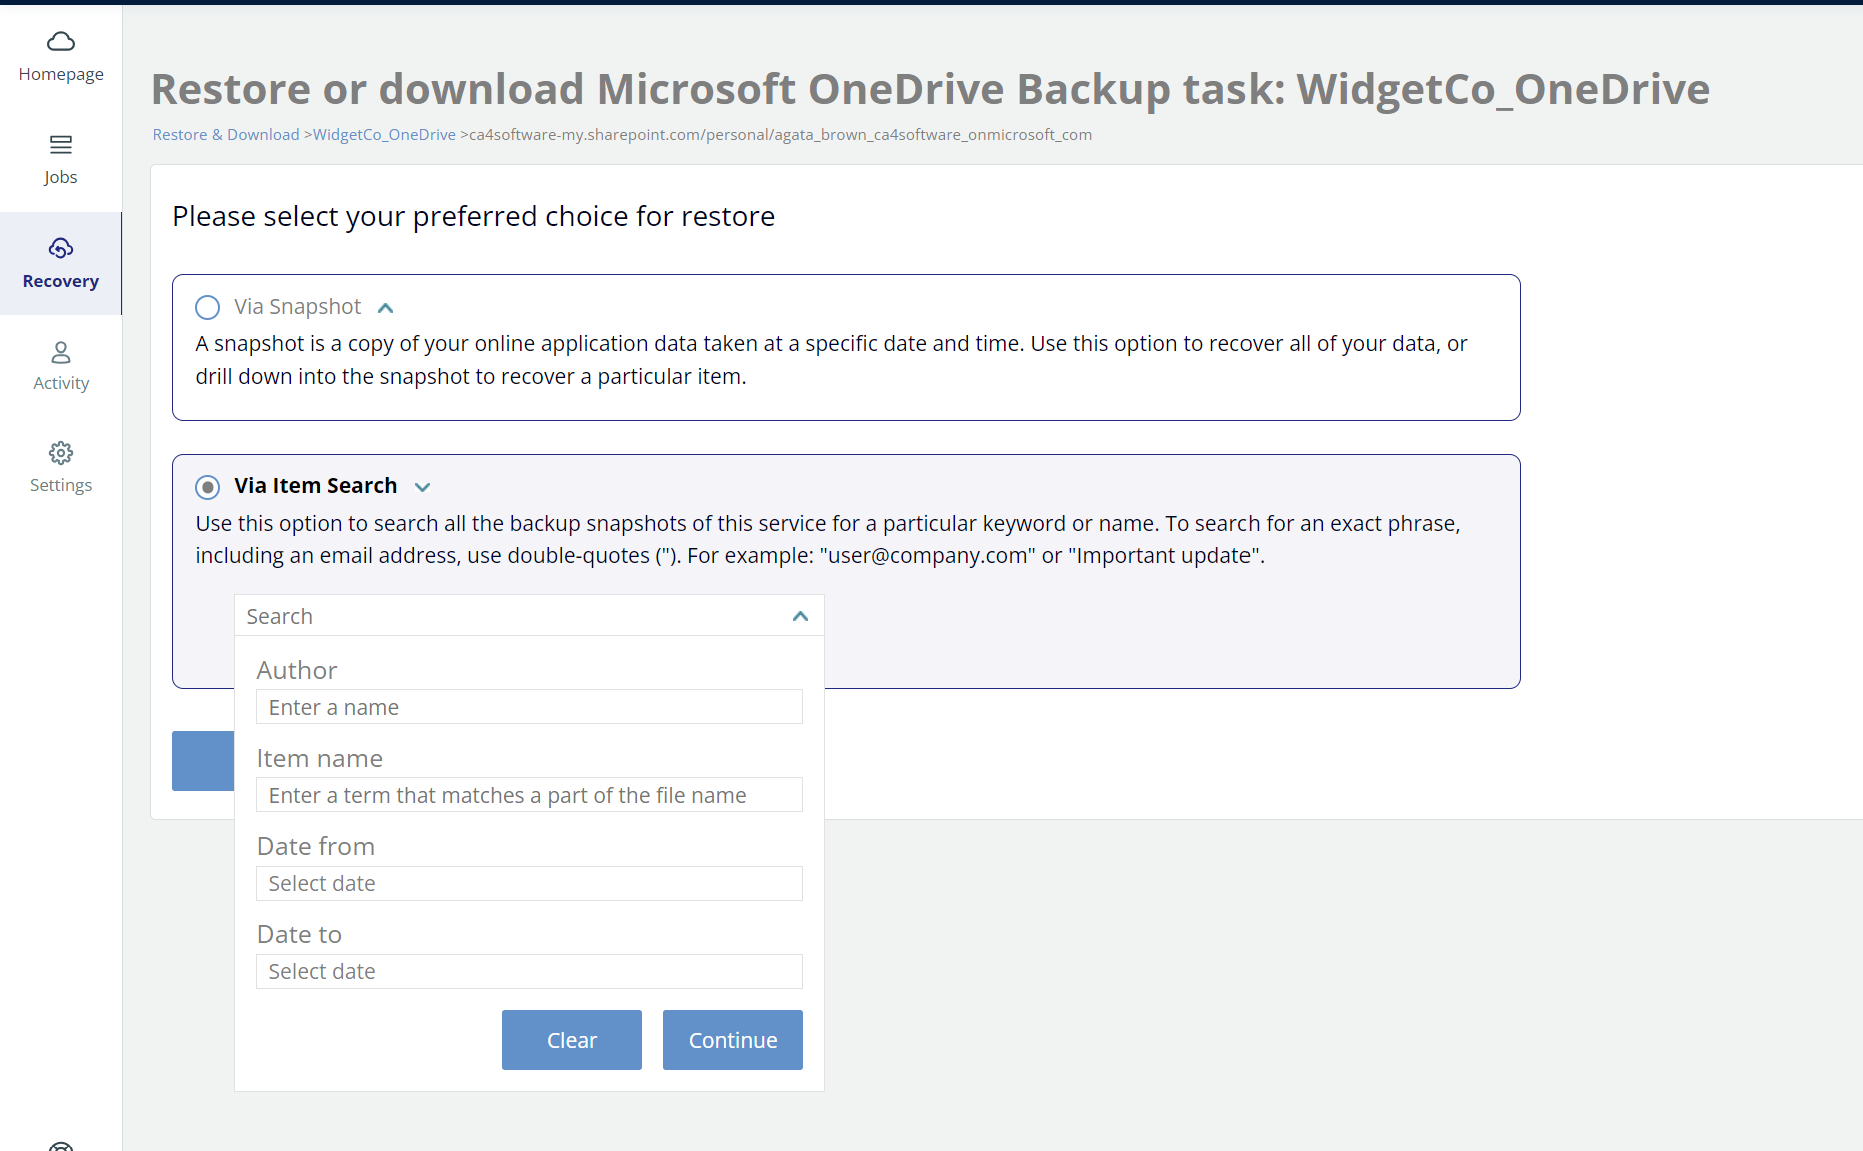This screenshot has width=1863, height=1151.
Task: Open the Jobs list icon
Action: tap(61, 145)
